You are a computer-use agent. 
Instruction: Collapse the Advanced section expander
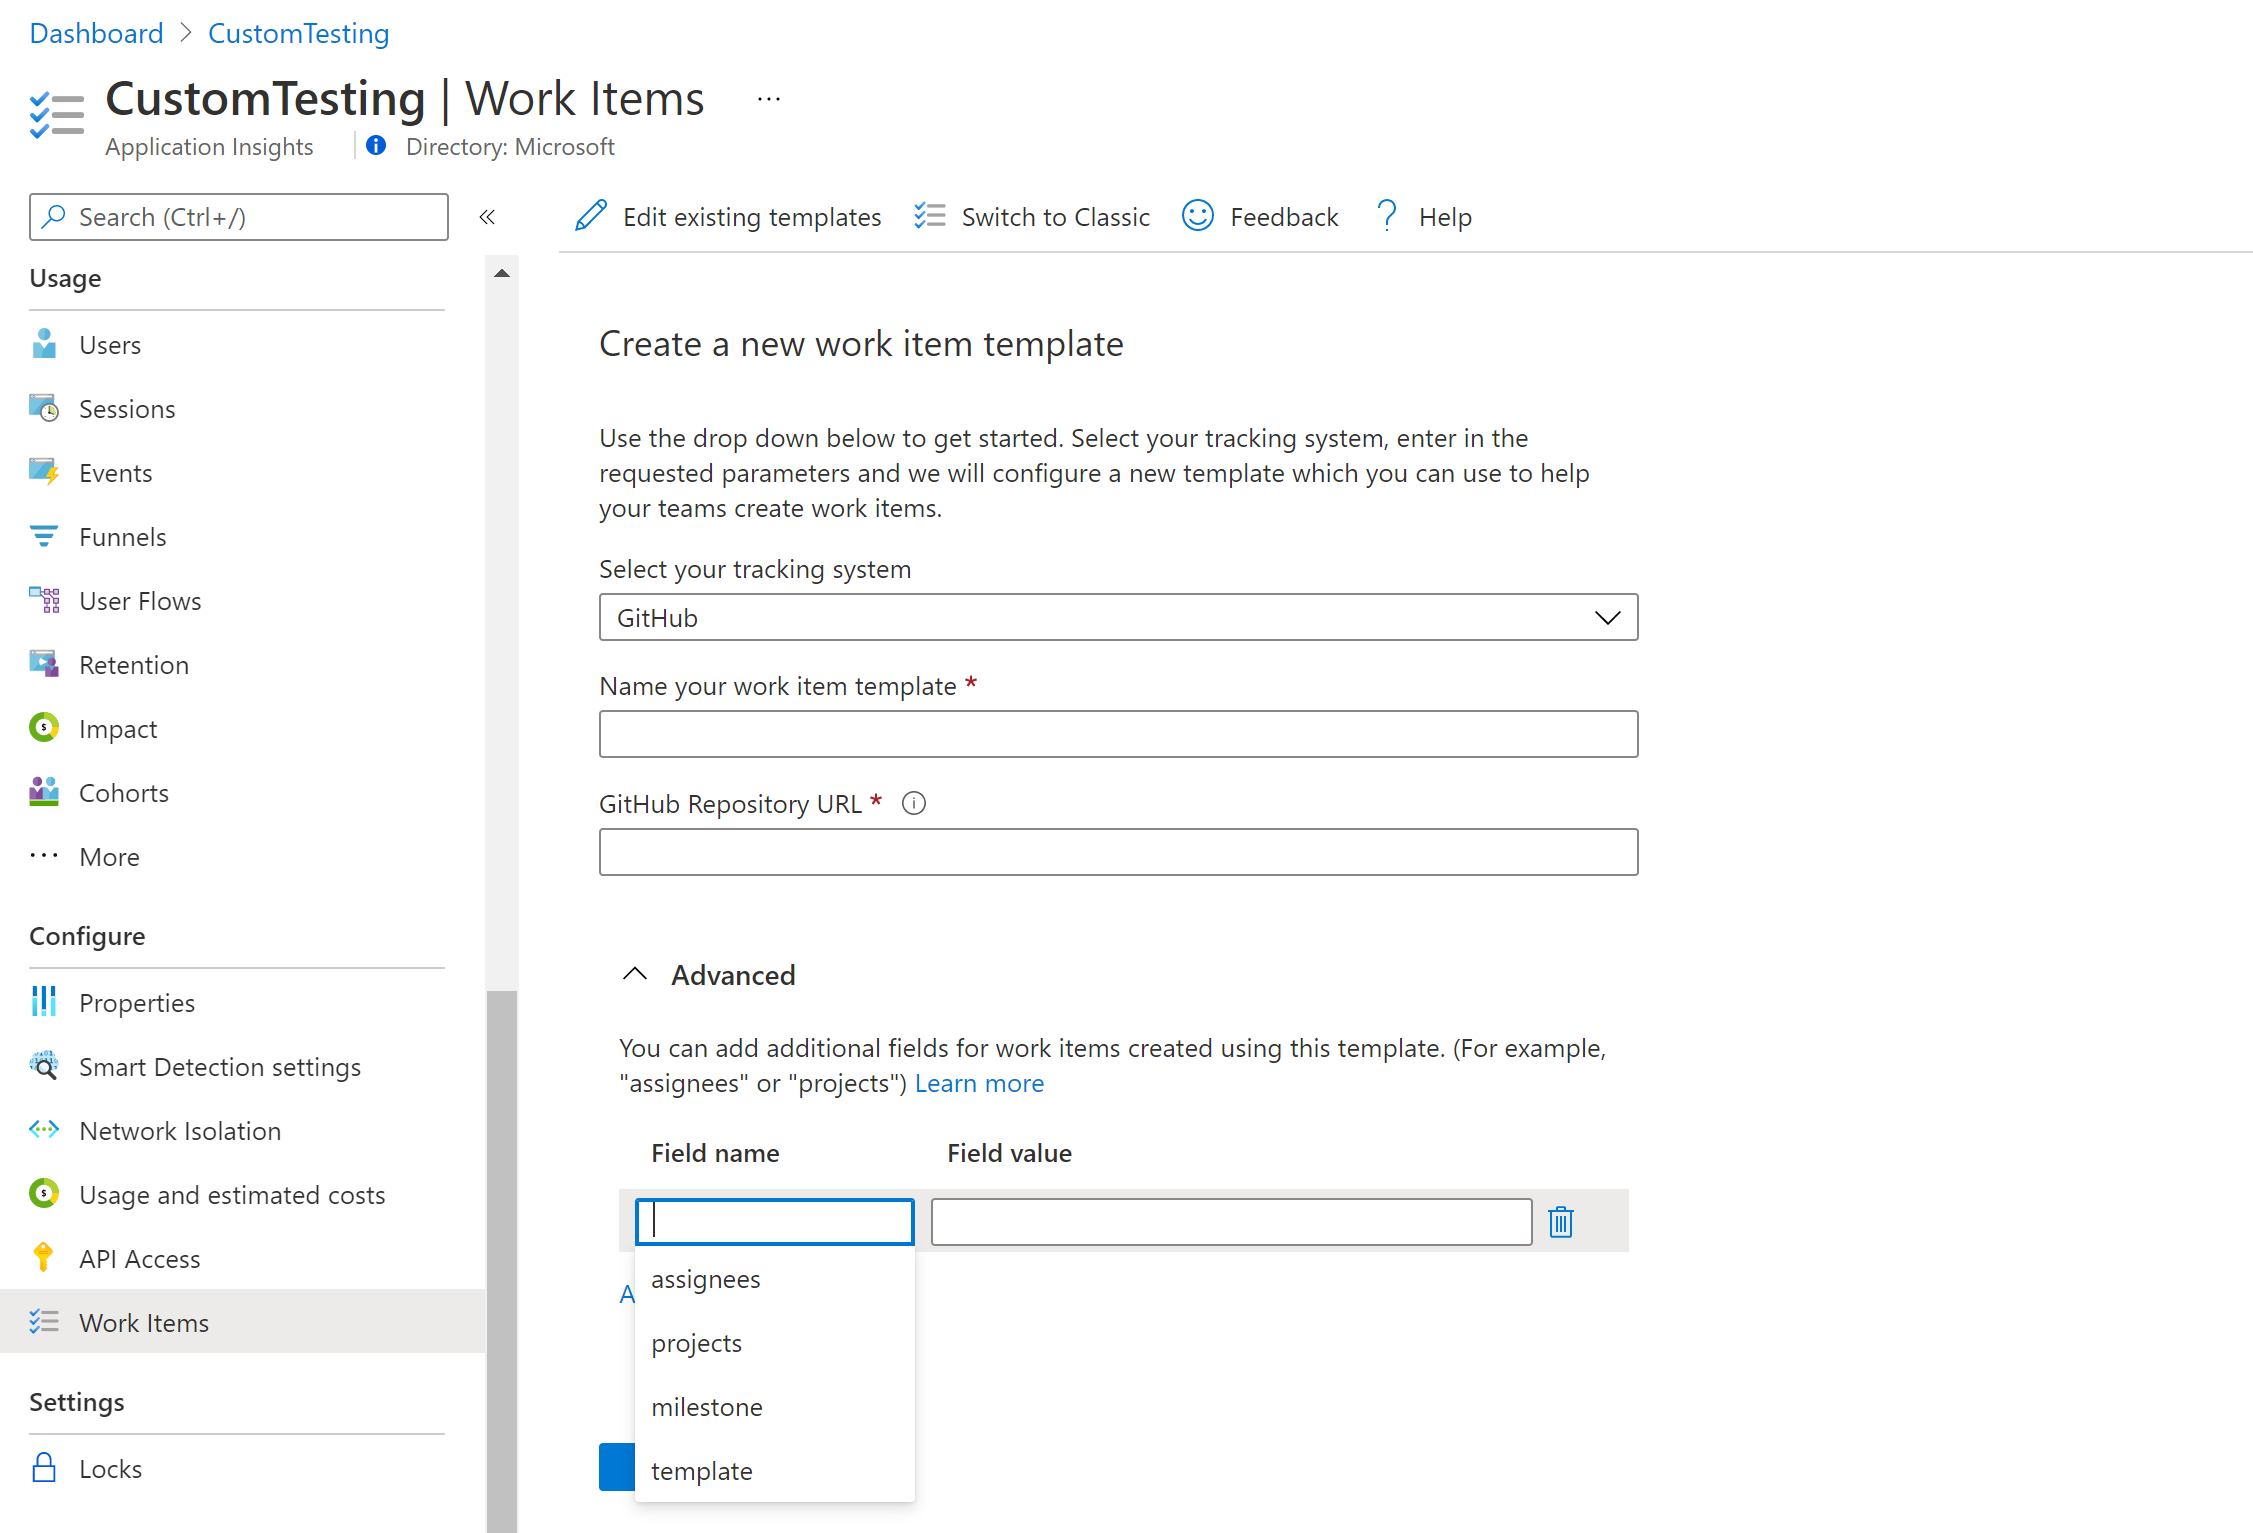coord(635,975)
